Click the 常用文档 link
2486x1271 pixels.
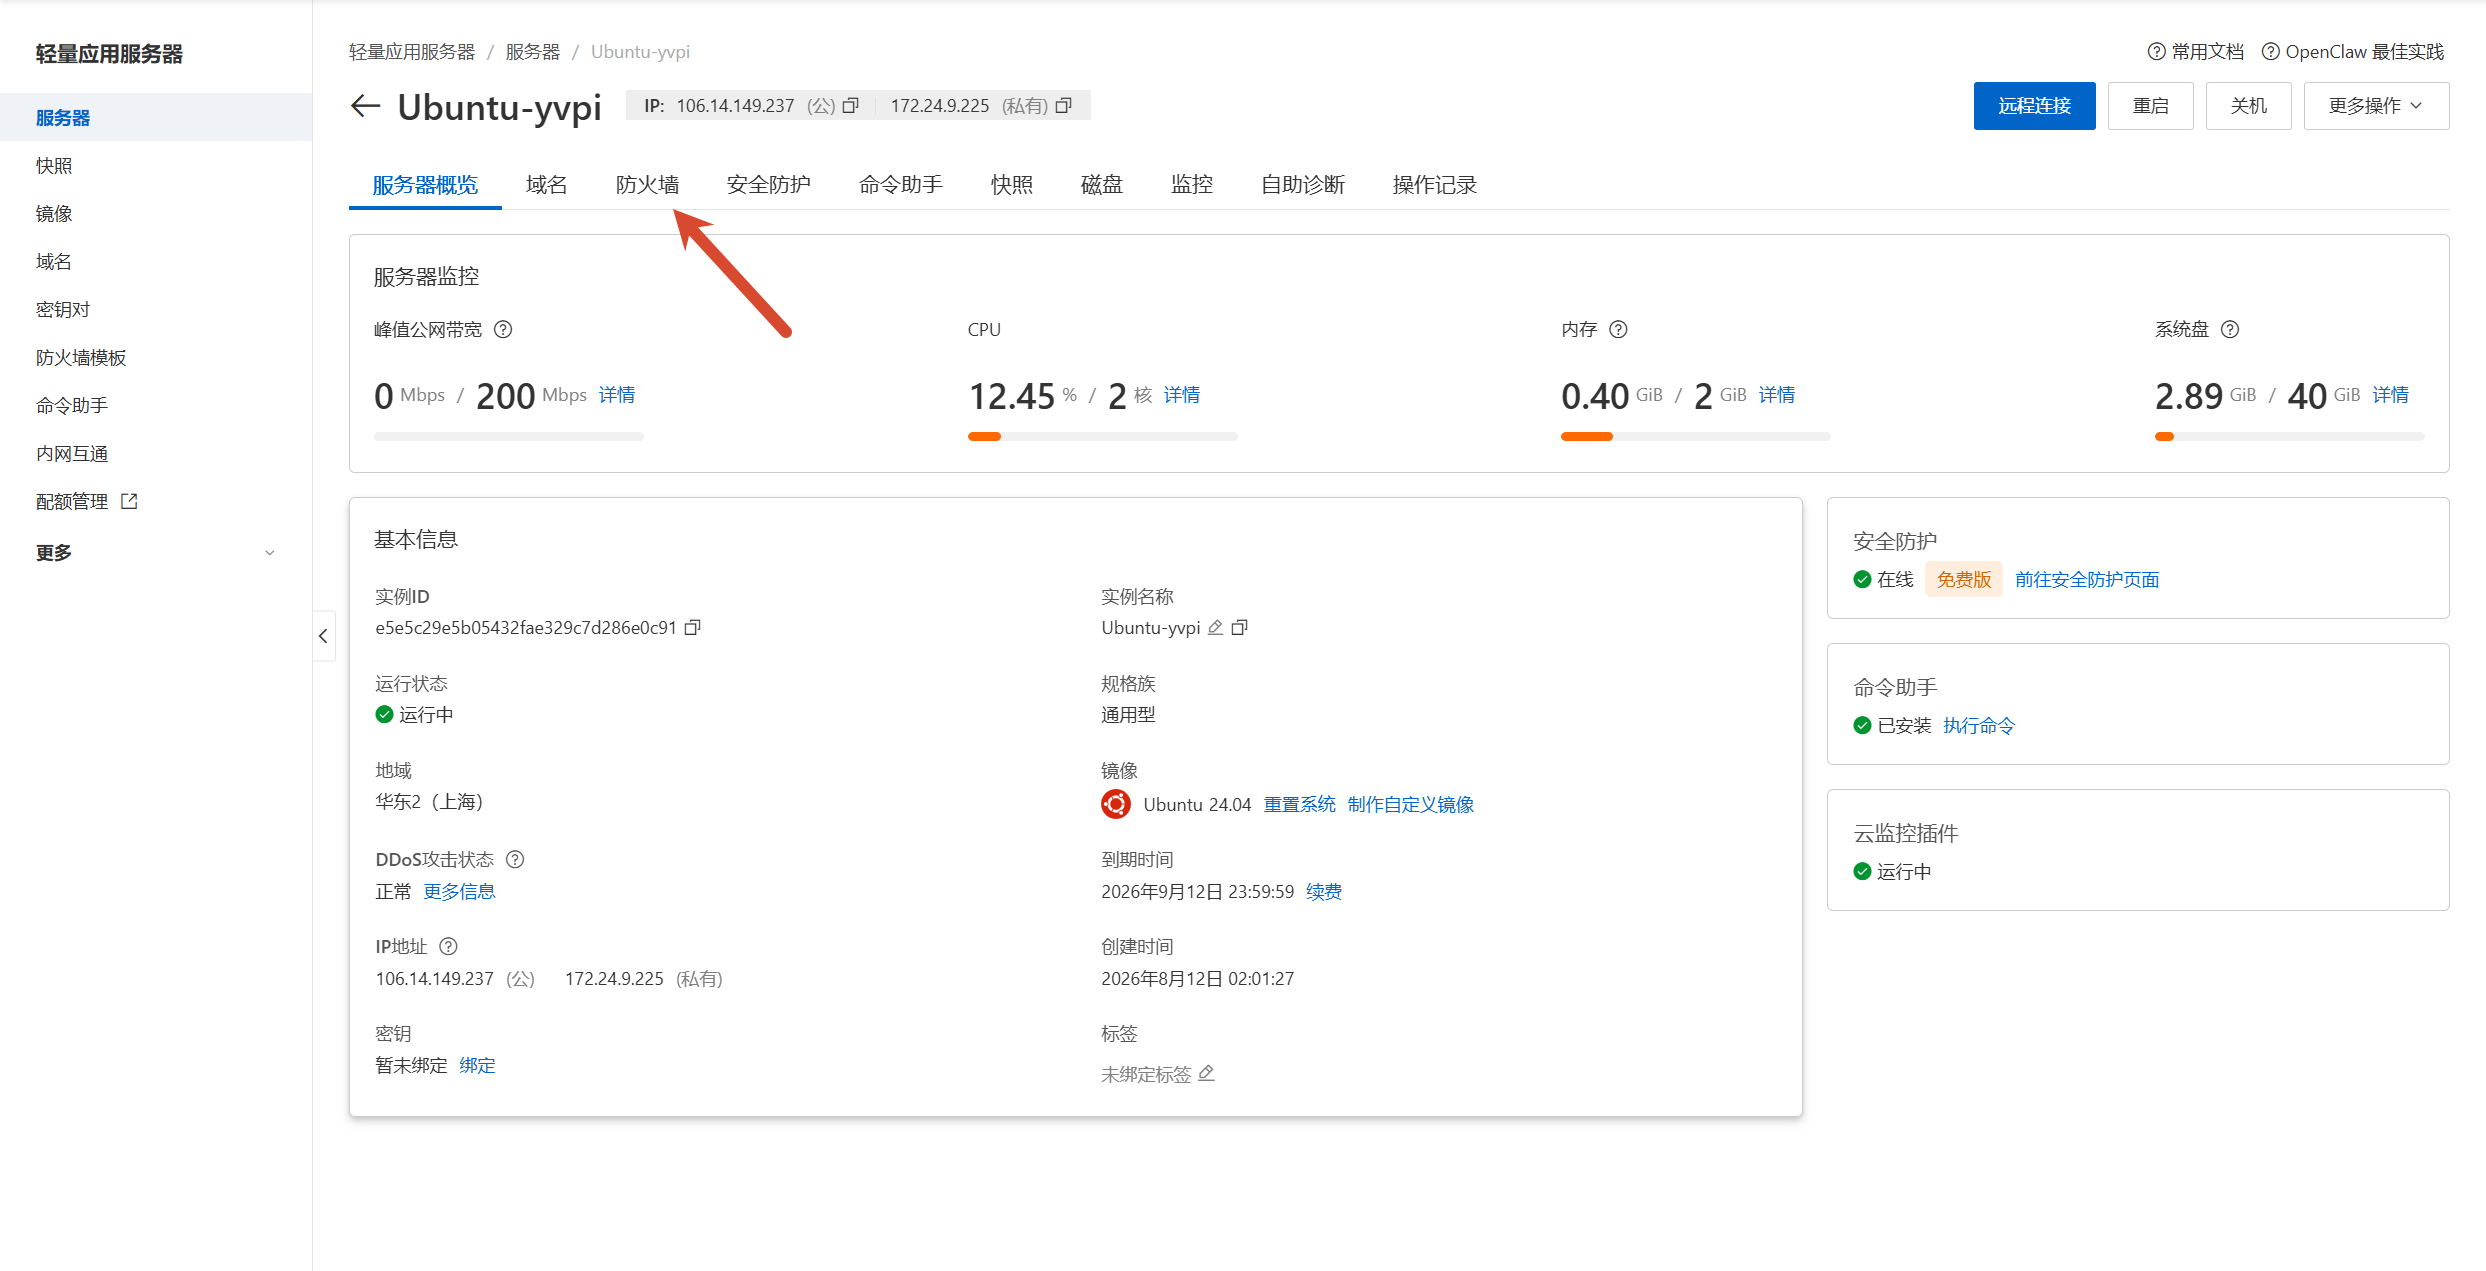tap(2208, 51)
